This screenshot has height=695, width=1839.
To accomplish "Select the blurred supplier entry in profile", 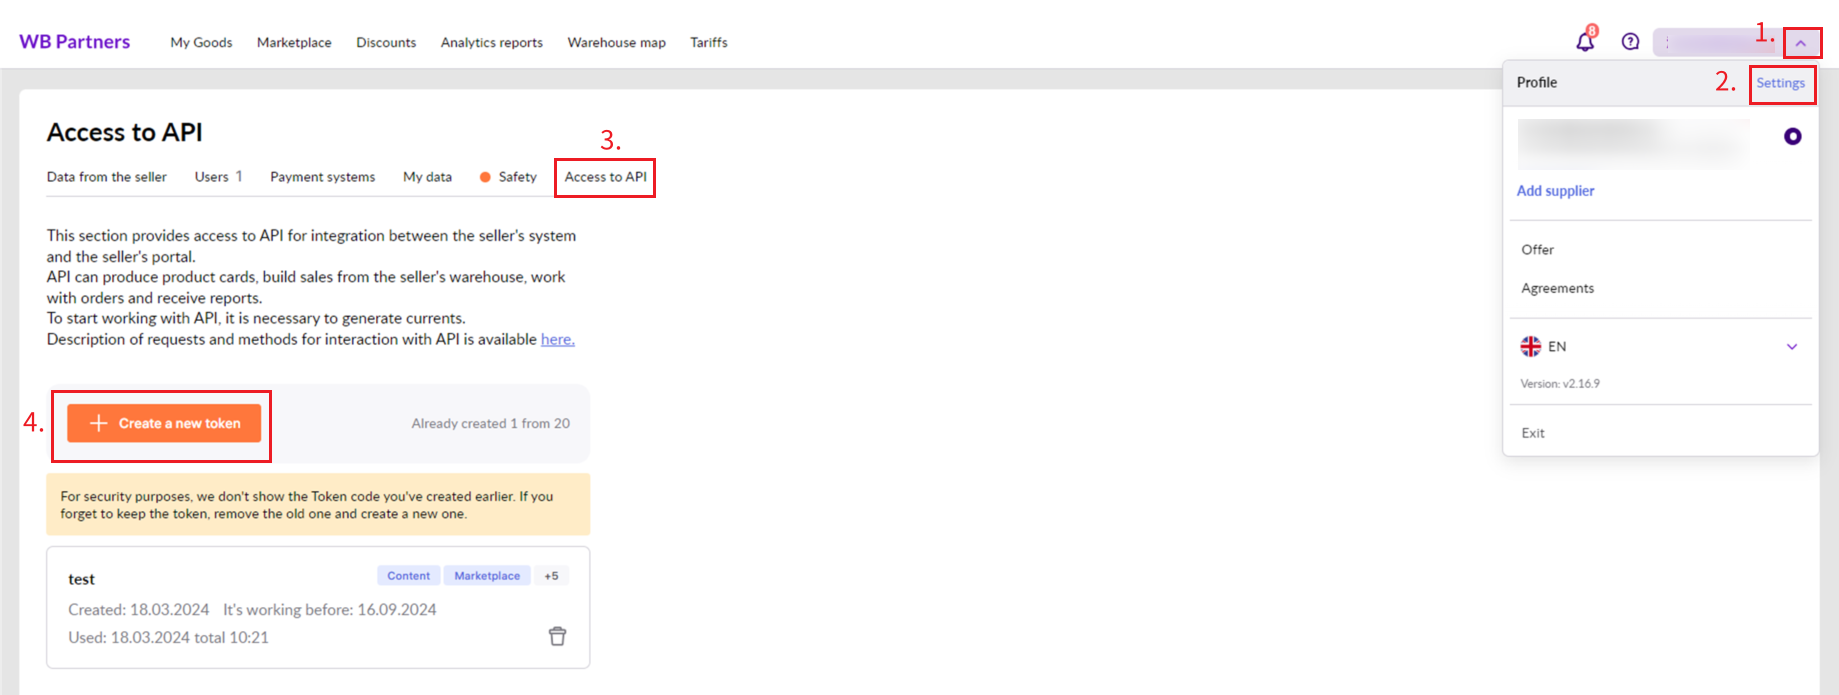I will click(x=1633, y=144).
